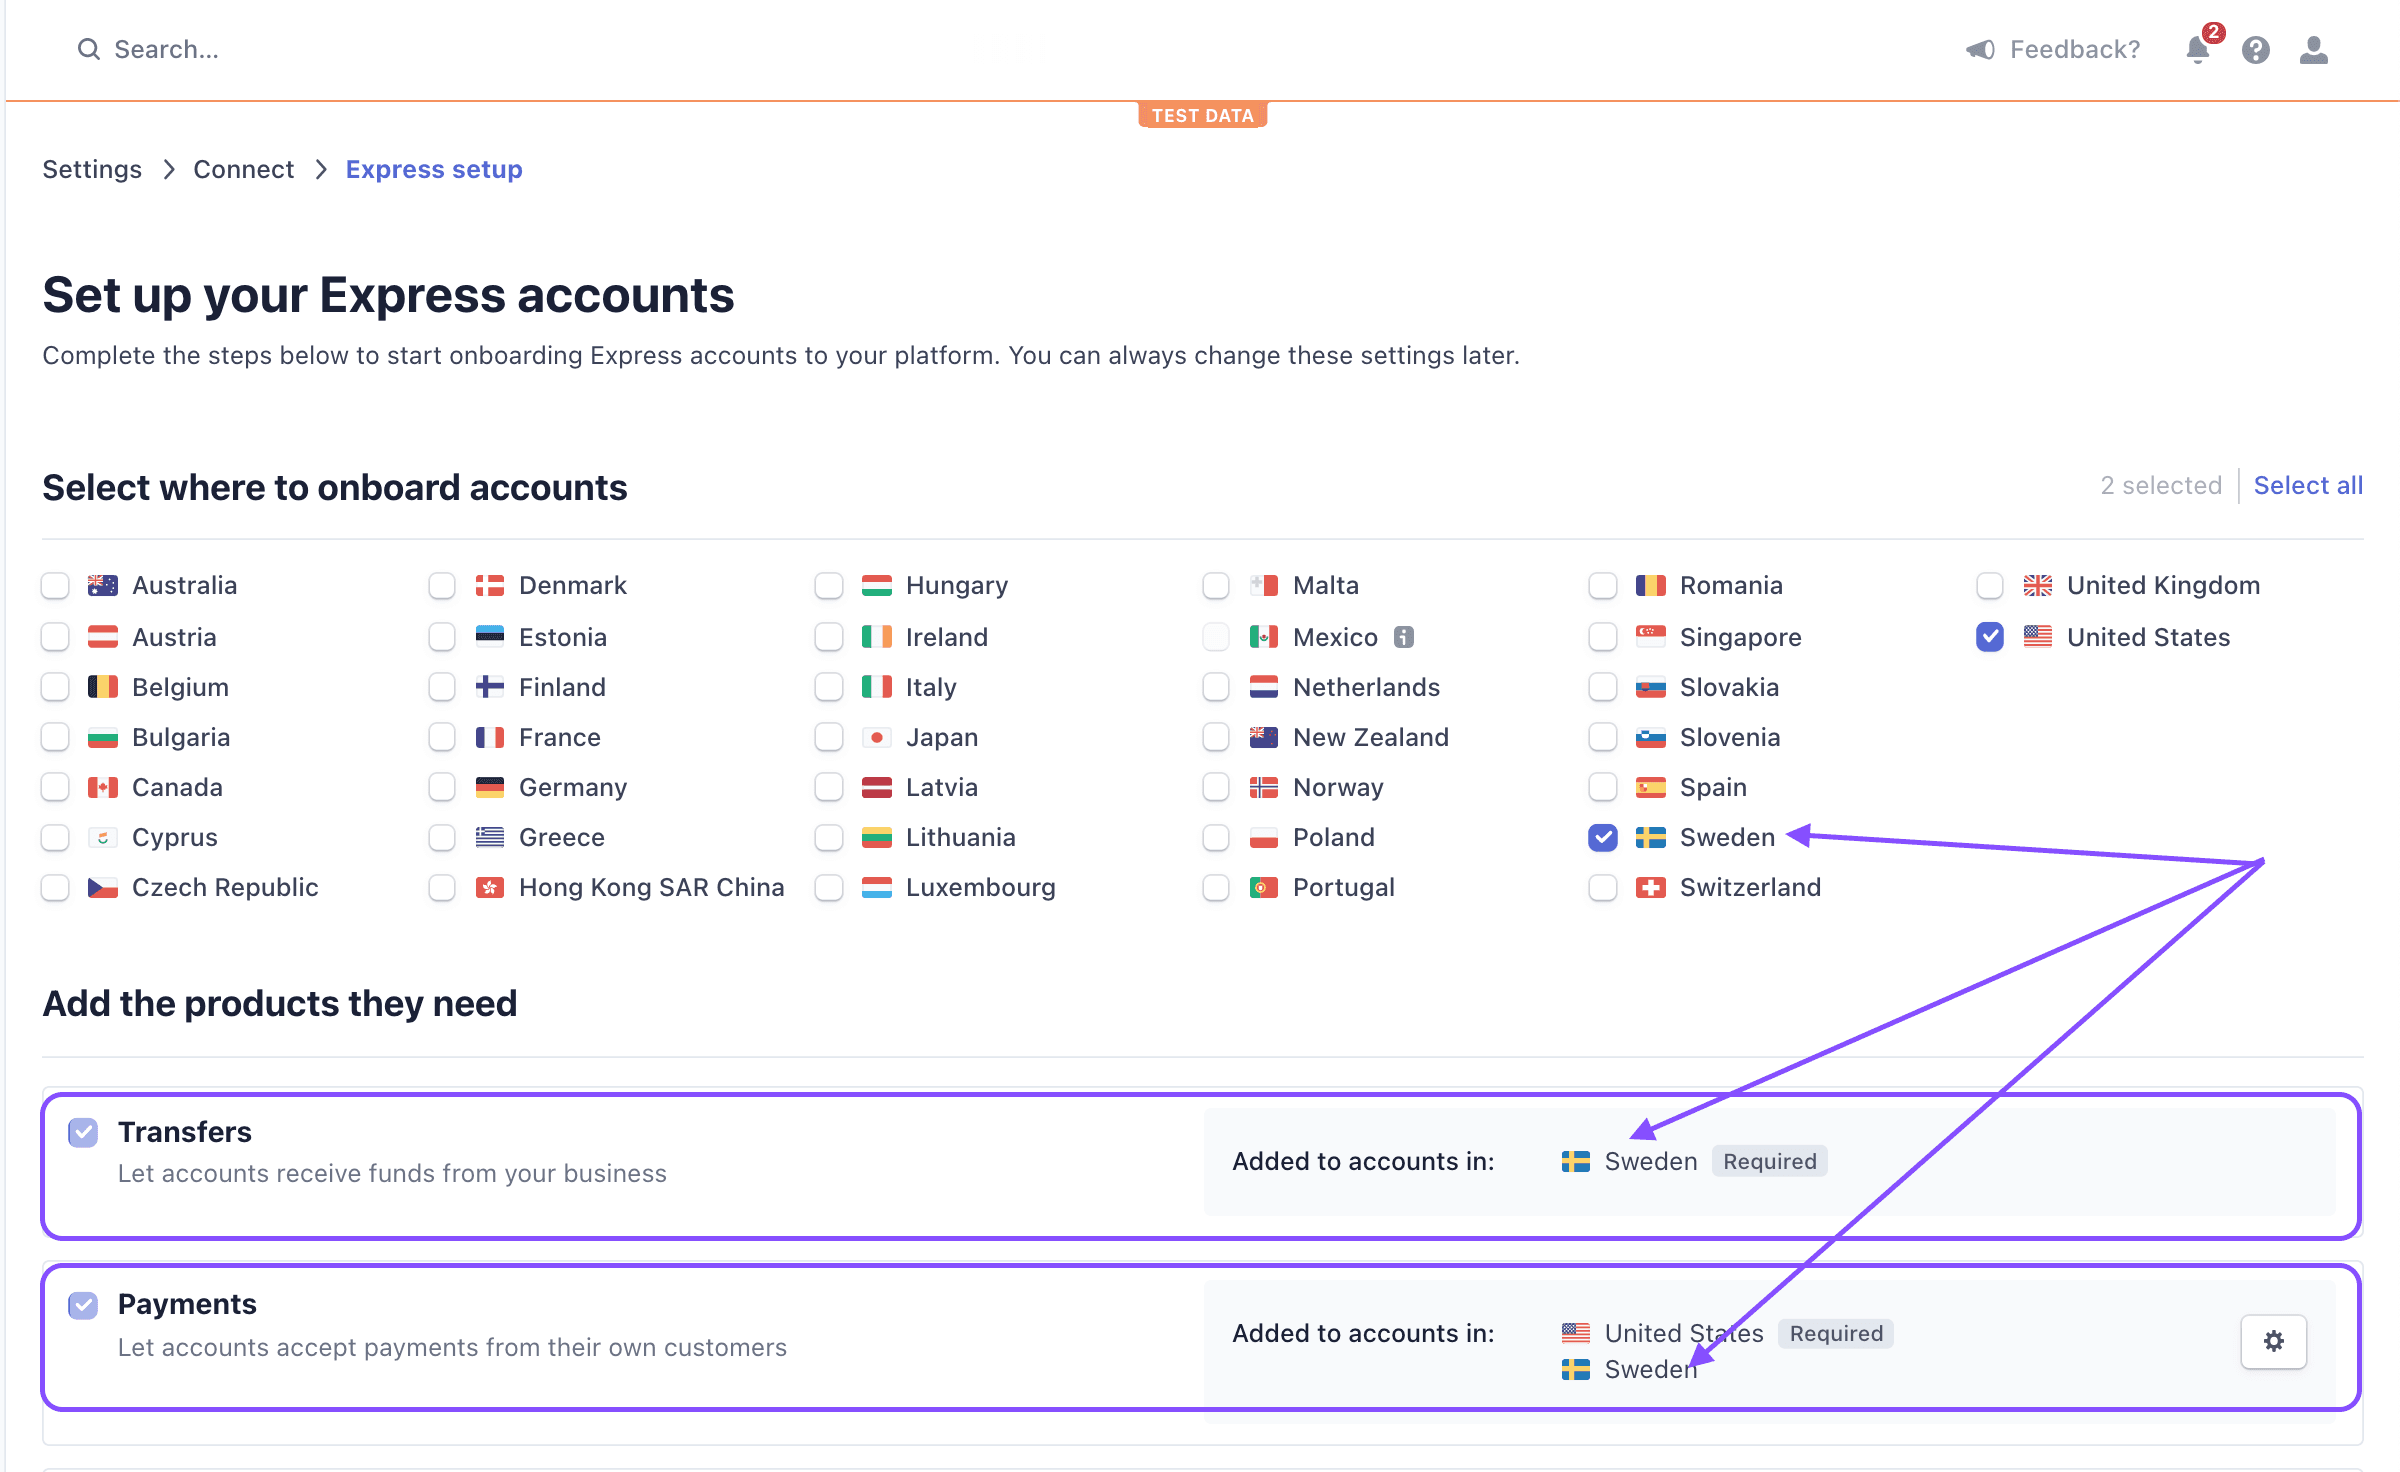Click the Czech Republic flag icon
2400x1472 pixels.
pos(103,887)
